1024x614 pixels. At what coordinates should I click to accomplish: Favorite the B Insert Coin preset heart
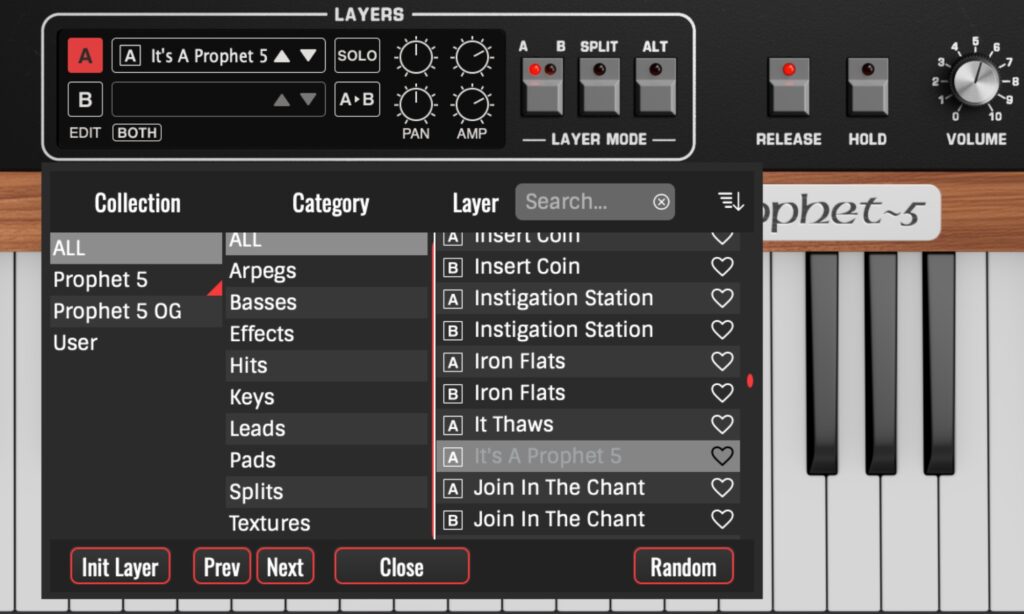pos(722,267)
